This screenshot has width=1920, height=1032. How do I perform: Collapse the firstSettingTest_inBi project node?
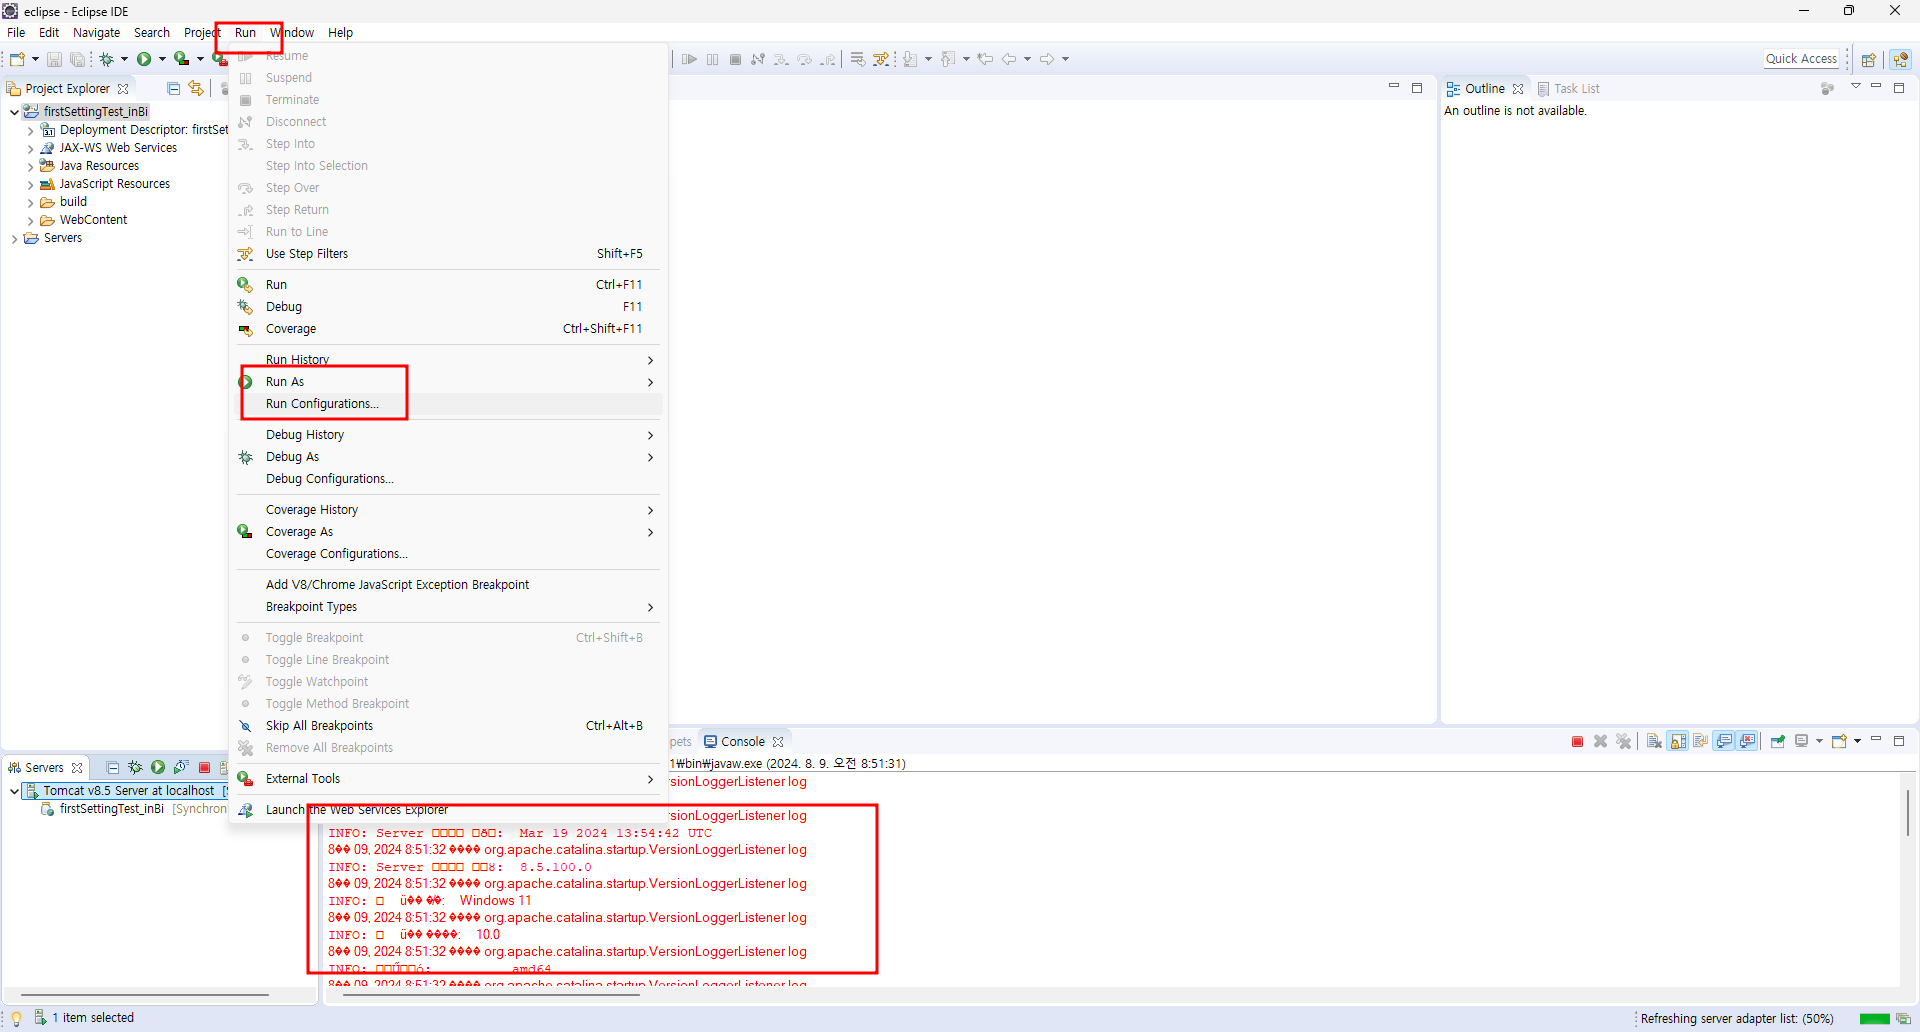coord(14,112)
